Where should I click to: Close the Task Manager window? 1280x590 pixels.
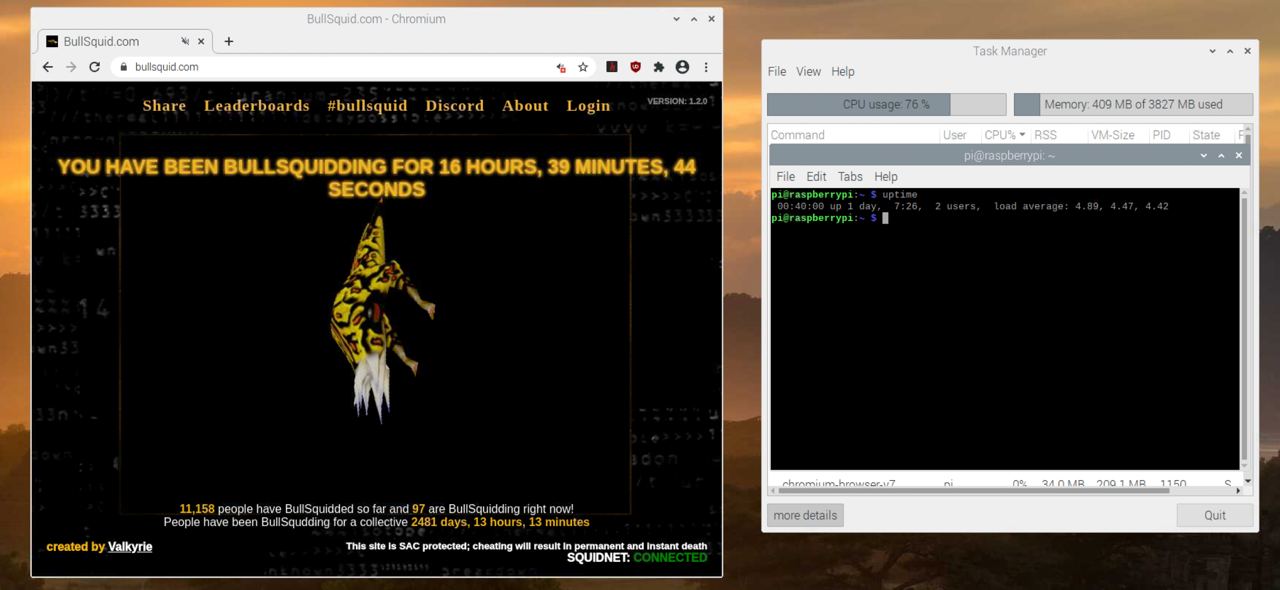click(1247, 51)
